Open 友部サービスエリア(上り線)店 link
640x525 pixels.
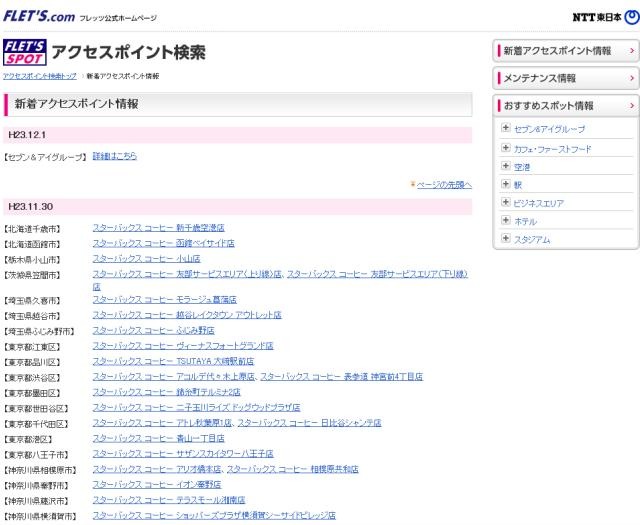[x=187, y=274]
